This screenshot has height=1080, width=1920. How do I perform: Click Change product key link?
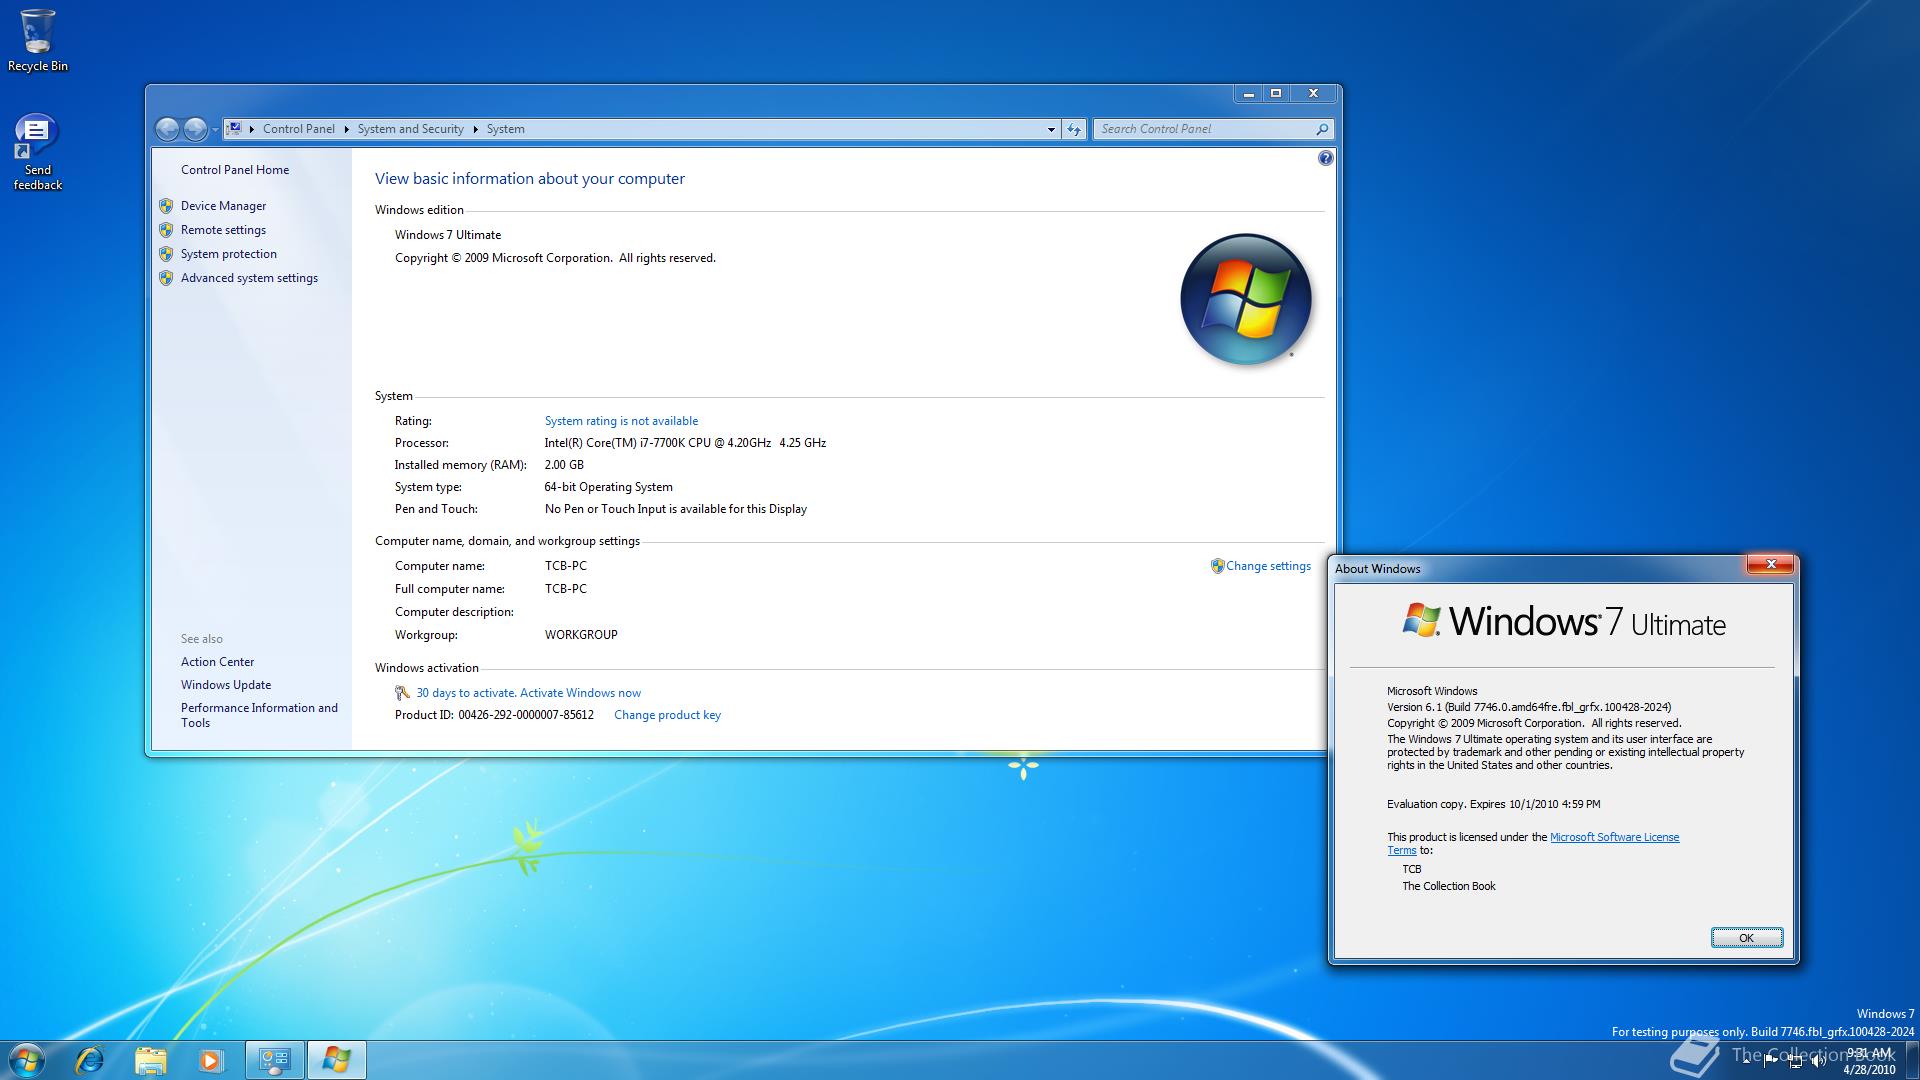(667, 715)
